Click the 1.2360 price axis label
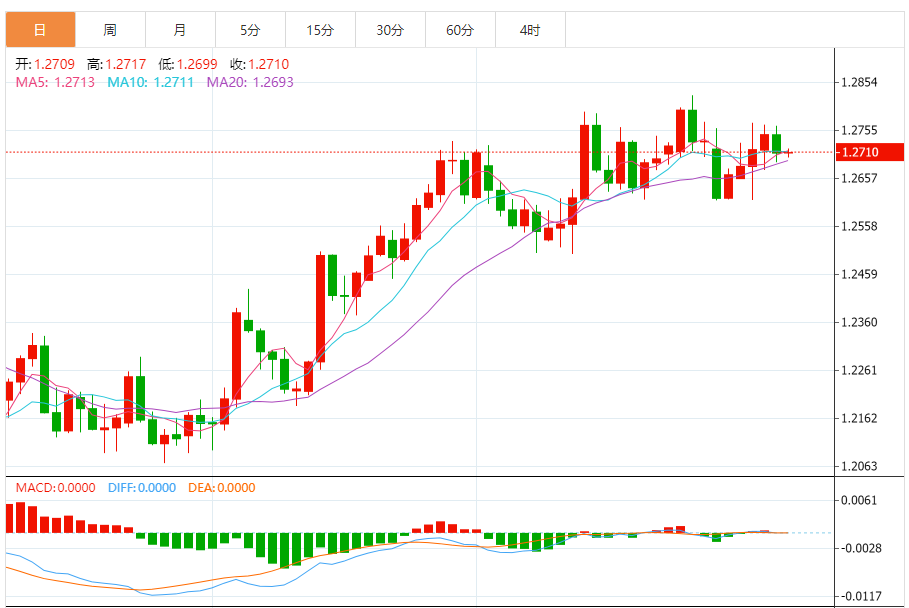Viewport: 909px width, 608px height. (x=859, y=322)
